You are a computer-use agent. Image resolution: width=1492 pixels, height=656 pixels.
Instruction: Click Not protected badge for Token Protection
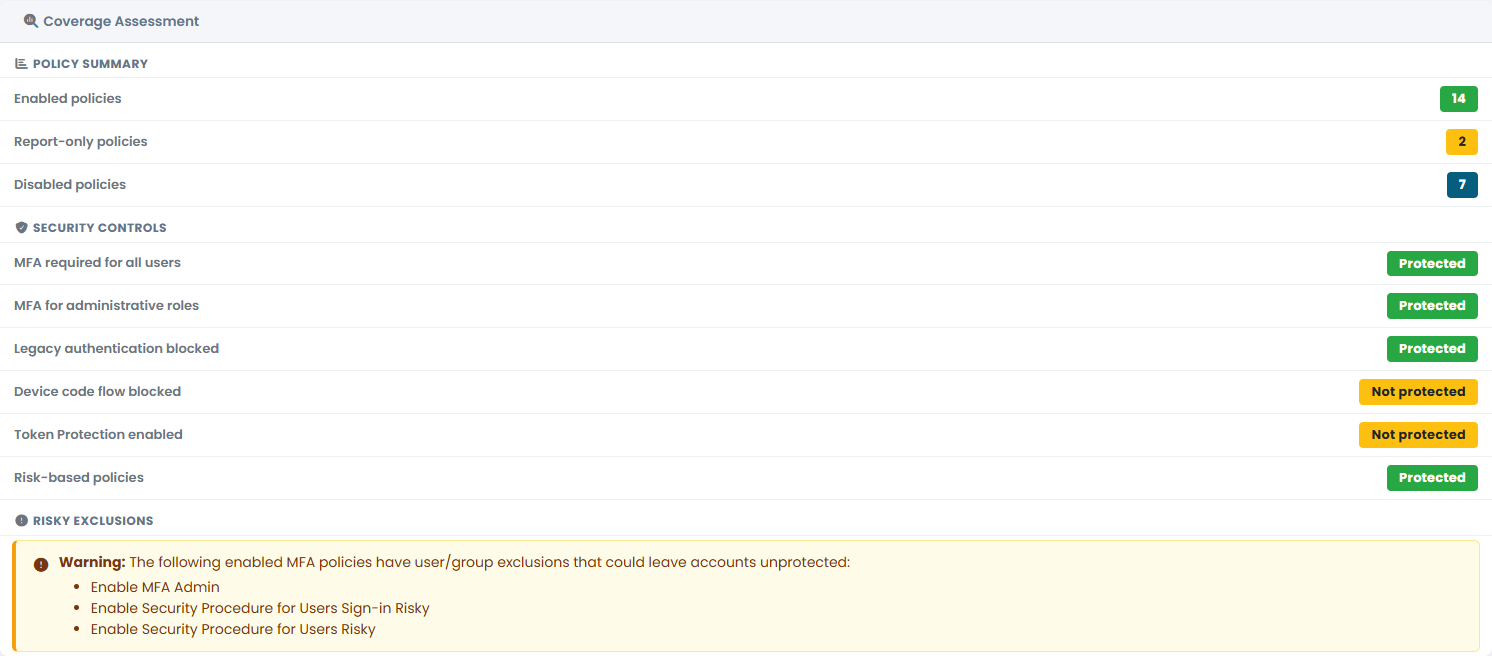point(1418,435)
